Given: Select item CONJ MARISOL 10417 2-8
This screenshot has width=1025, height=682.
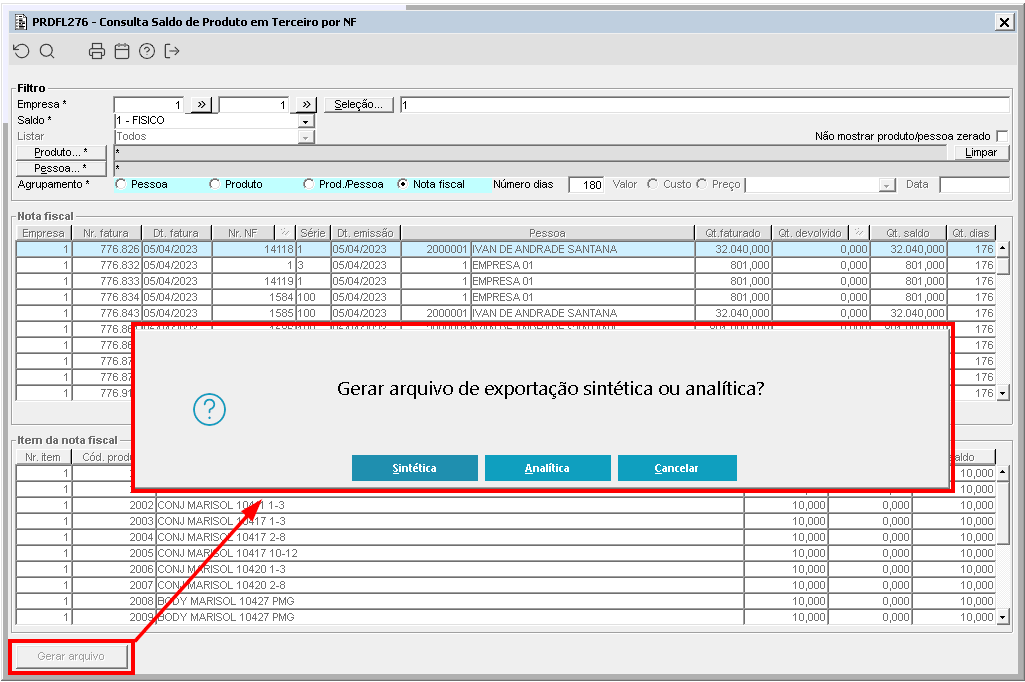Looking at the screenshot, I should pyautogui.click(x=505, y=537).
